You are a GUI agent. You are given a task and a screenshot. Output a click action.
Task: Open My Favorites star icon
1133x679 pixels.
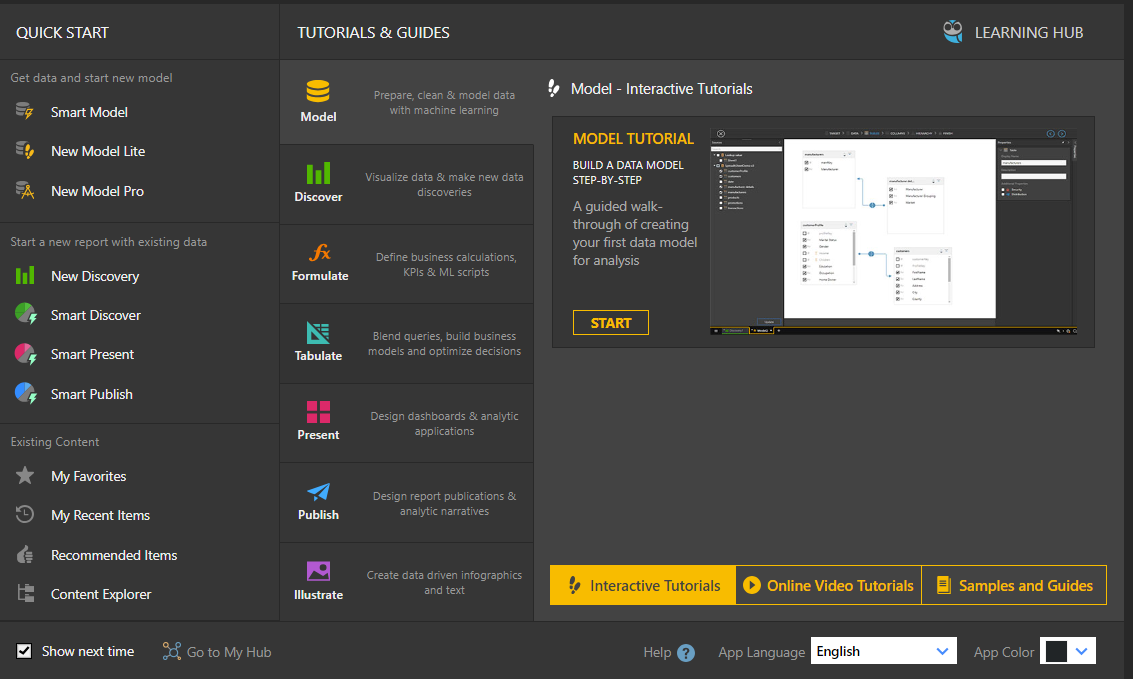click(25, 475)
